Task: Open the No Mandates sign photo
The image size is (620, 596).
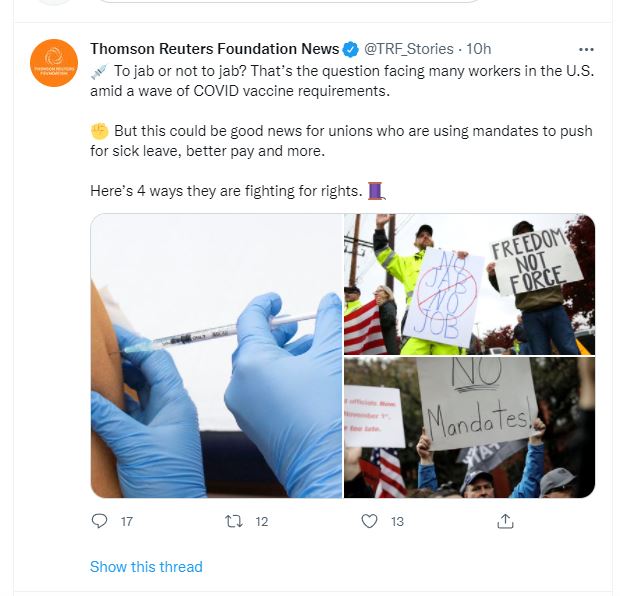Action: pos(469,428)
